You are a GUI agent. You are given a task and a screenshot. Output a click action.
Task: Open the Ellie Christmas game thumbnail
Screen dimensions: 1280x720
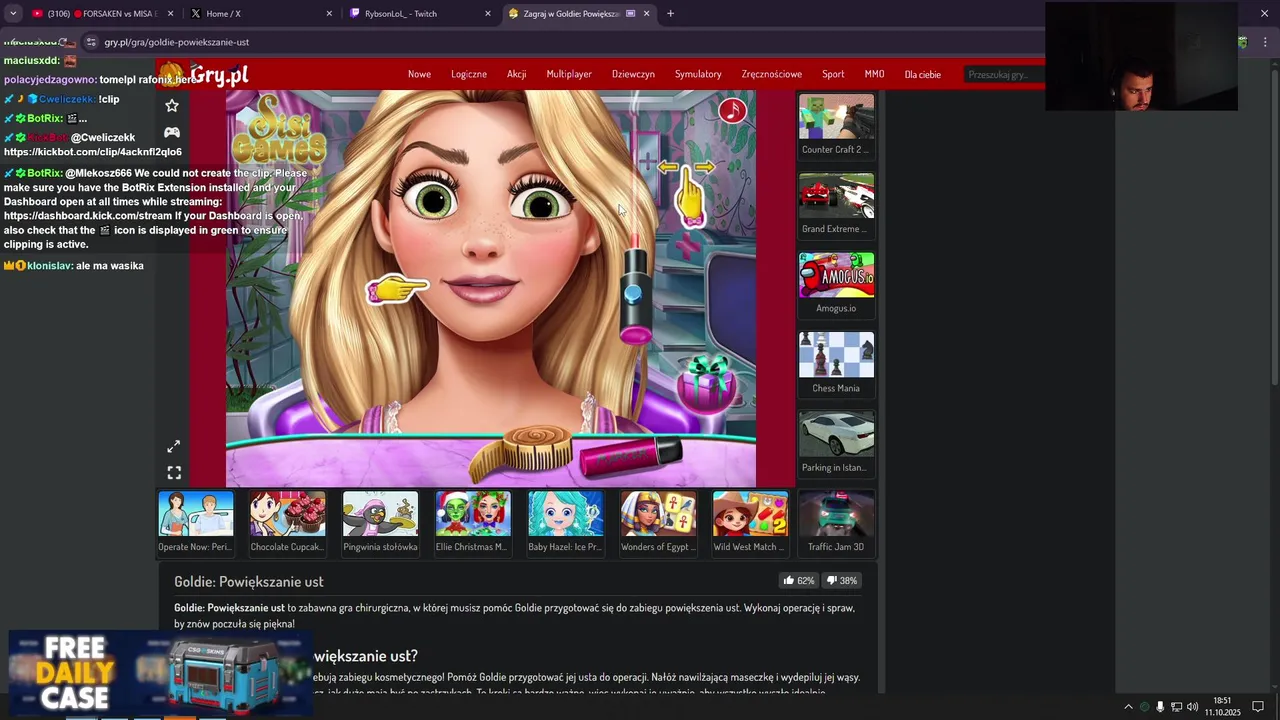(x=473, y=522)
